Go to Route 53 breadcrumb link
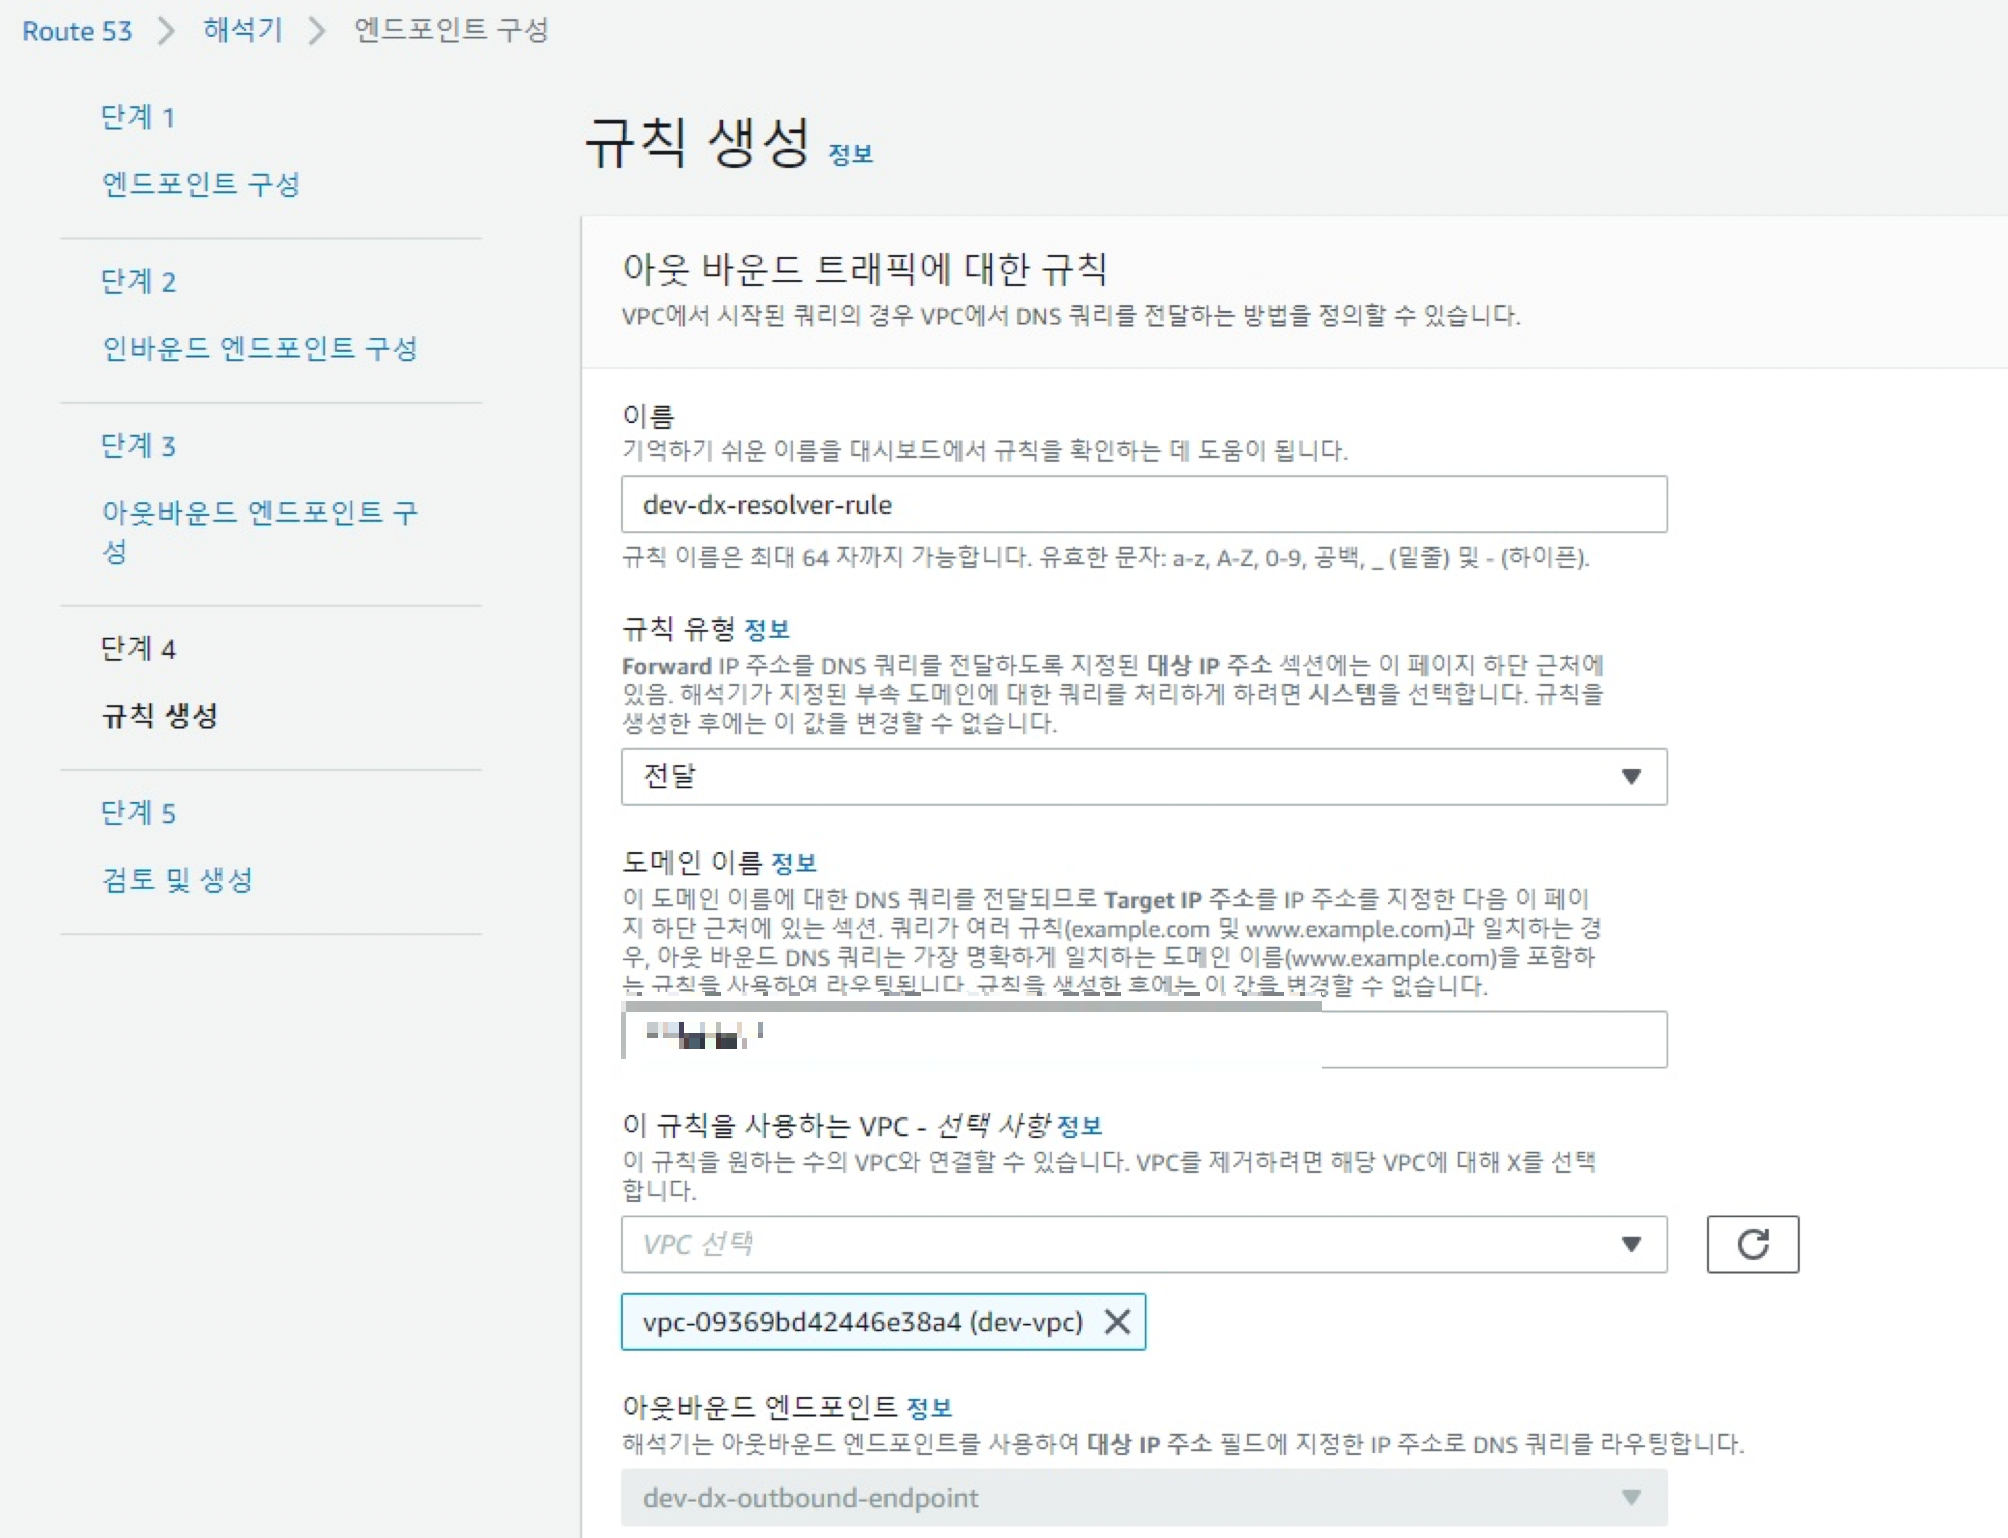This screenshot has width=2008, height=1538. tap(77, 31)
